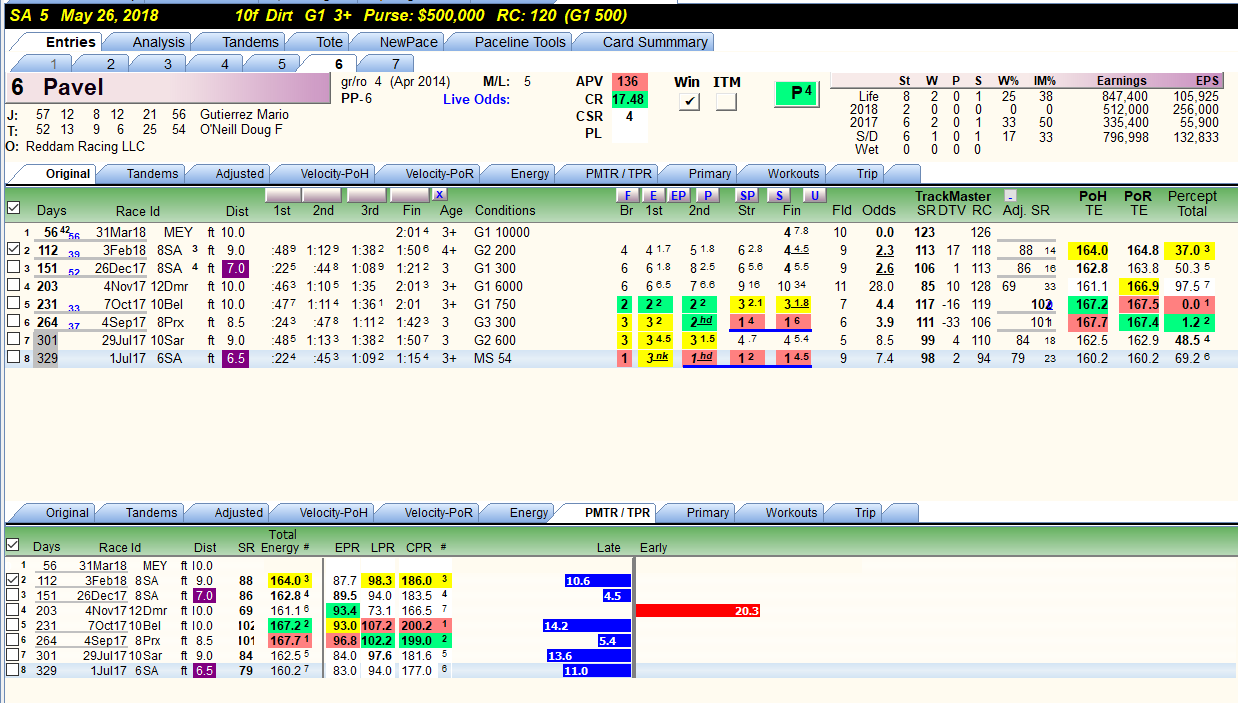1238x703 pixels.
Task: Click the purple 7.0 distance cell in upper table
Action: (236, 268)
